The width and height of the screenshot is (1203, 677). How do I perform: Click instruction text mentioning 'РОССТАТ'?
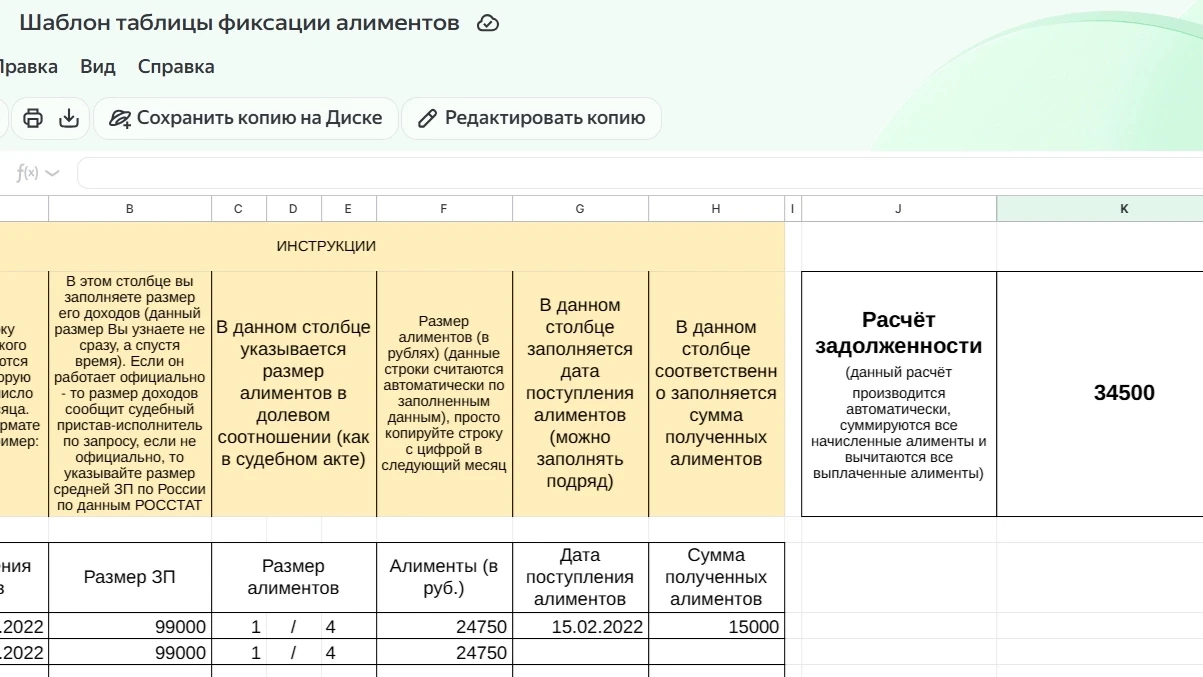[x=130, y=394]
